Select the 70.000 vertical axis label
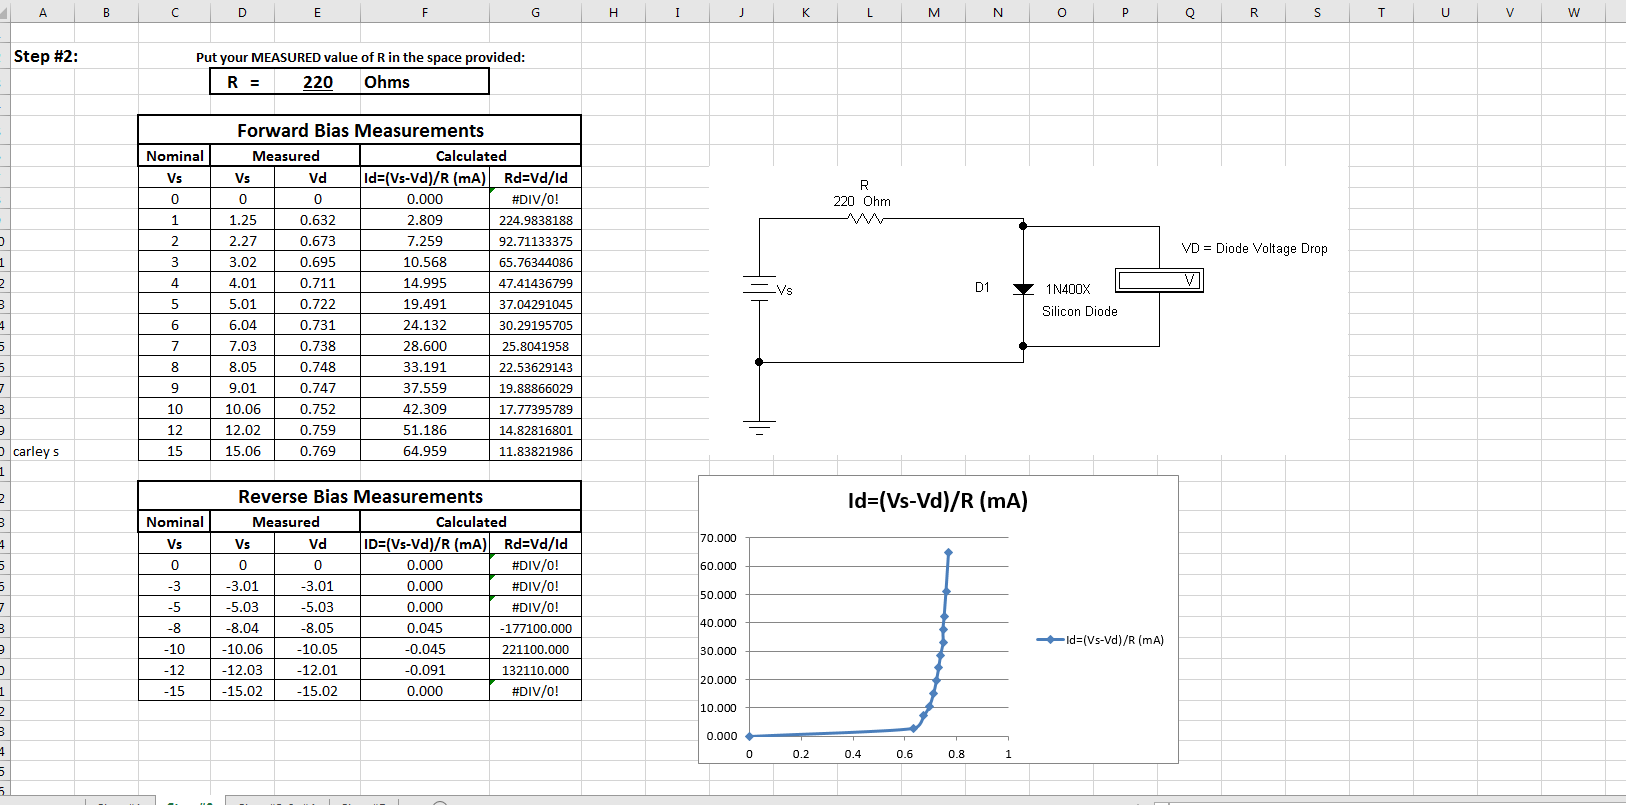The image size is (1626, 805). (718, 538)
